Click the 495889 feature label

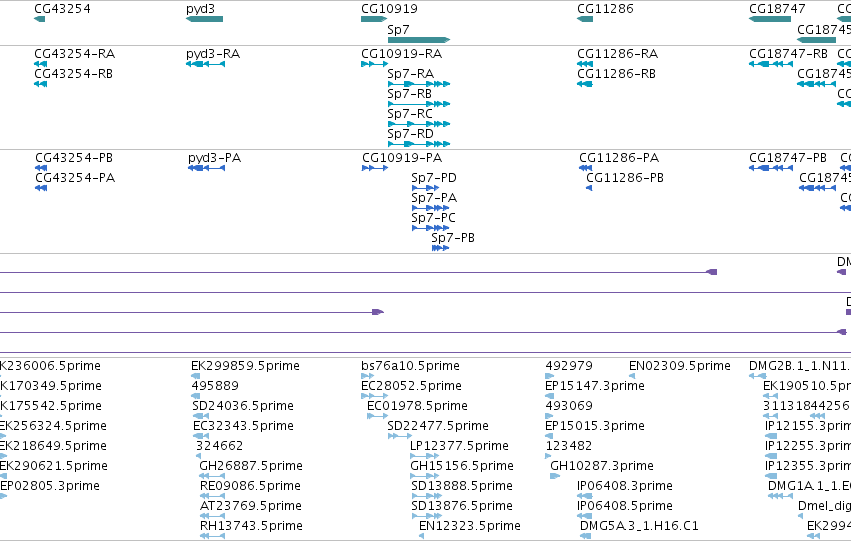[215, 386]
